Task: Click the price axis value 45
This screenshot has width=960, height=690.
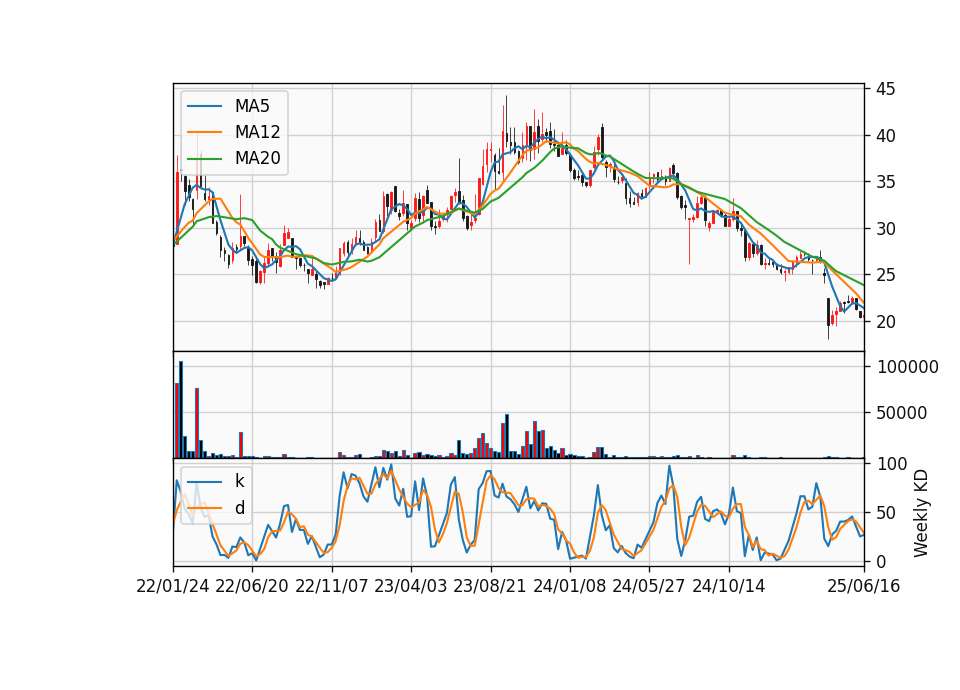Action: point(885,89)
